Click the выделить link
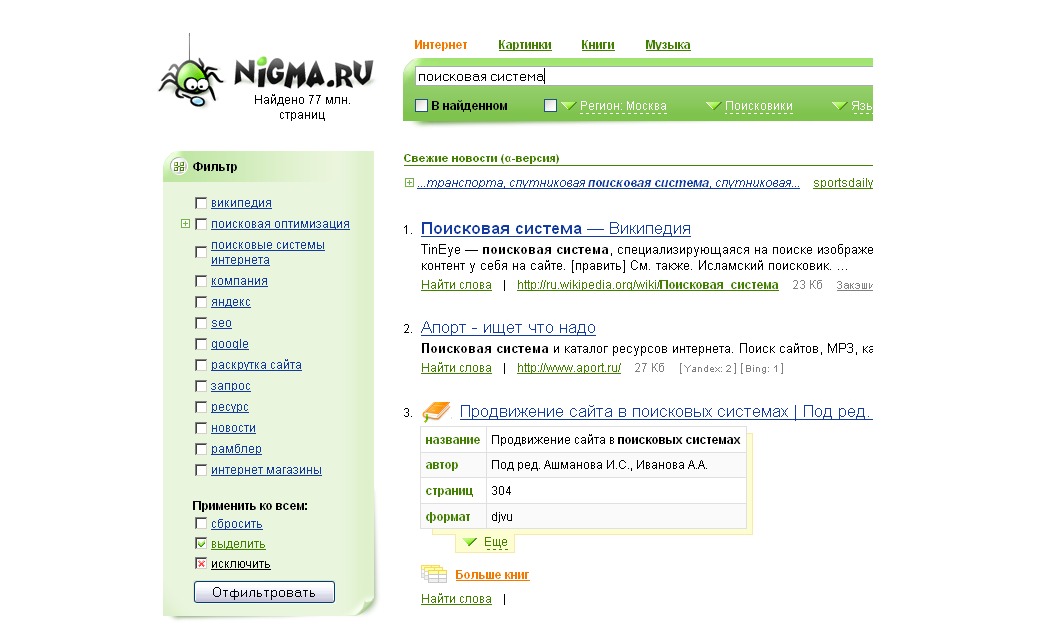Image resolution: width=1064 pixels, height=635 pixels. click(238, 544)
